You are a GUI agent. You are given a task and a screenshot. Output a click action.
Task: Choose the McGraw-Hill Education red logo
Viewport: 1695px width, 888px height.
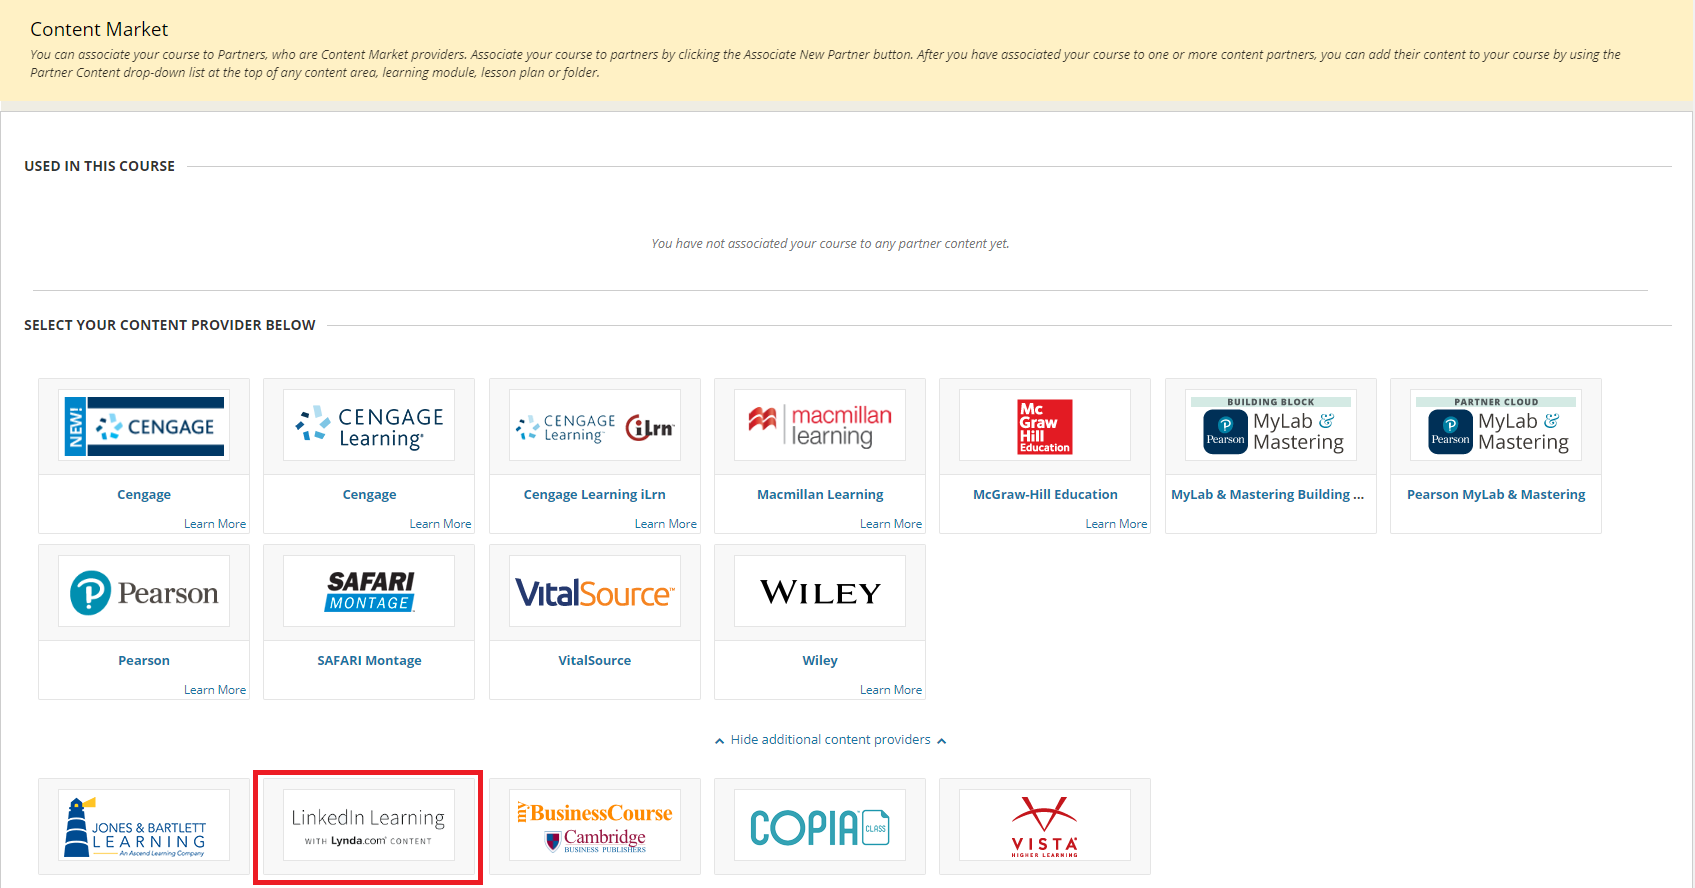coord(1045,426)
